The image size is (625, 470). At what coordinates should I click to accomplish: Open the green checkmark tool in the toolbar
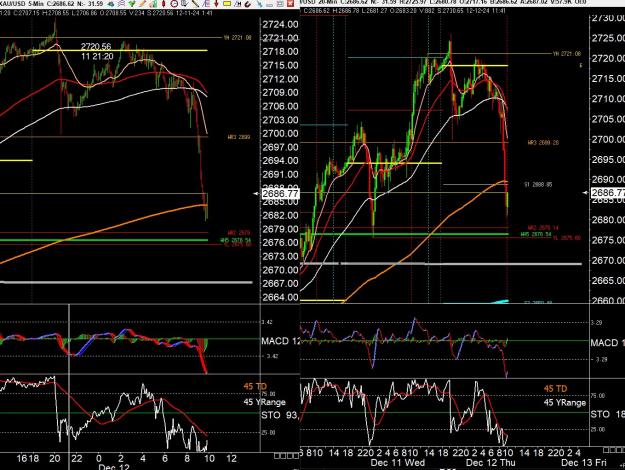pyautogui.click(x=132, y=4)
